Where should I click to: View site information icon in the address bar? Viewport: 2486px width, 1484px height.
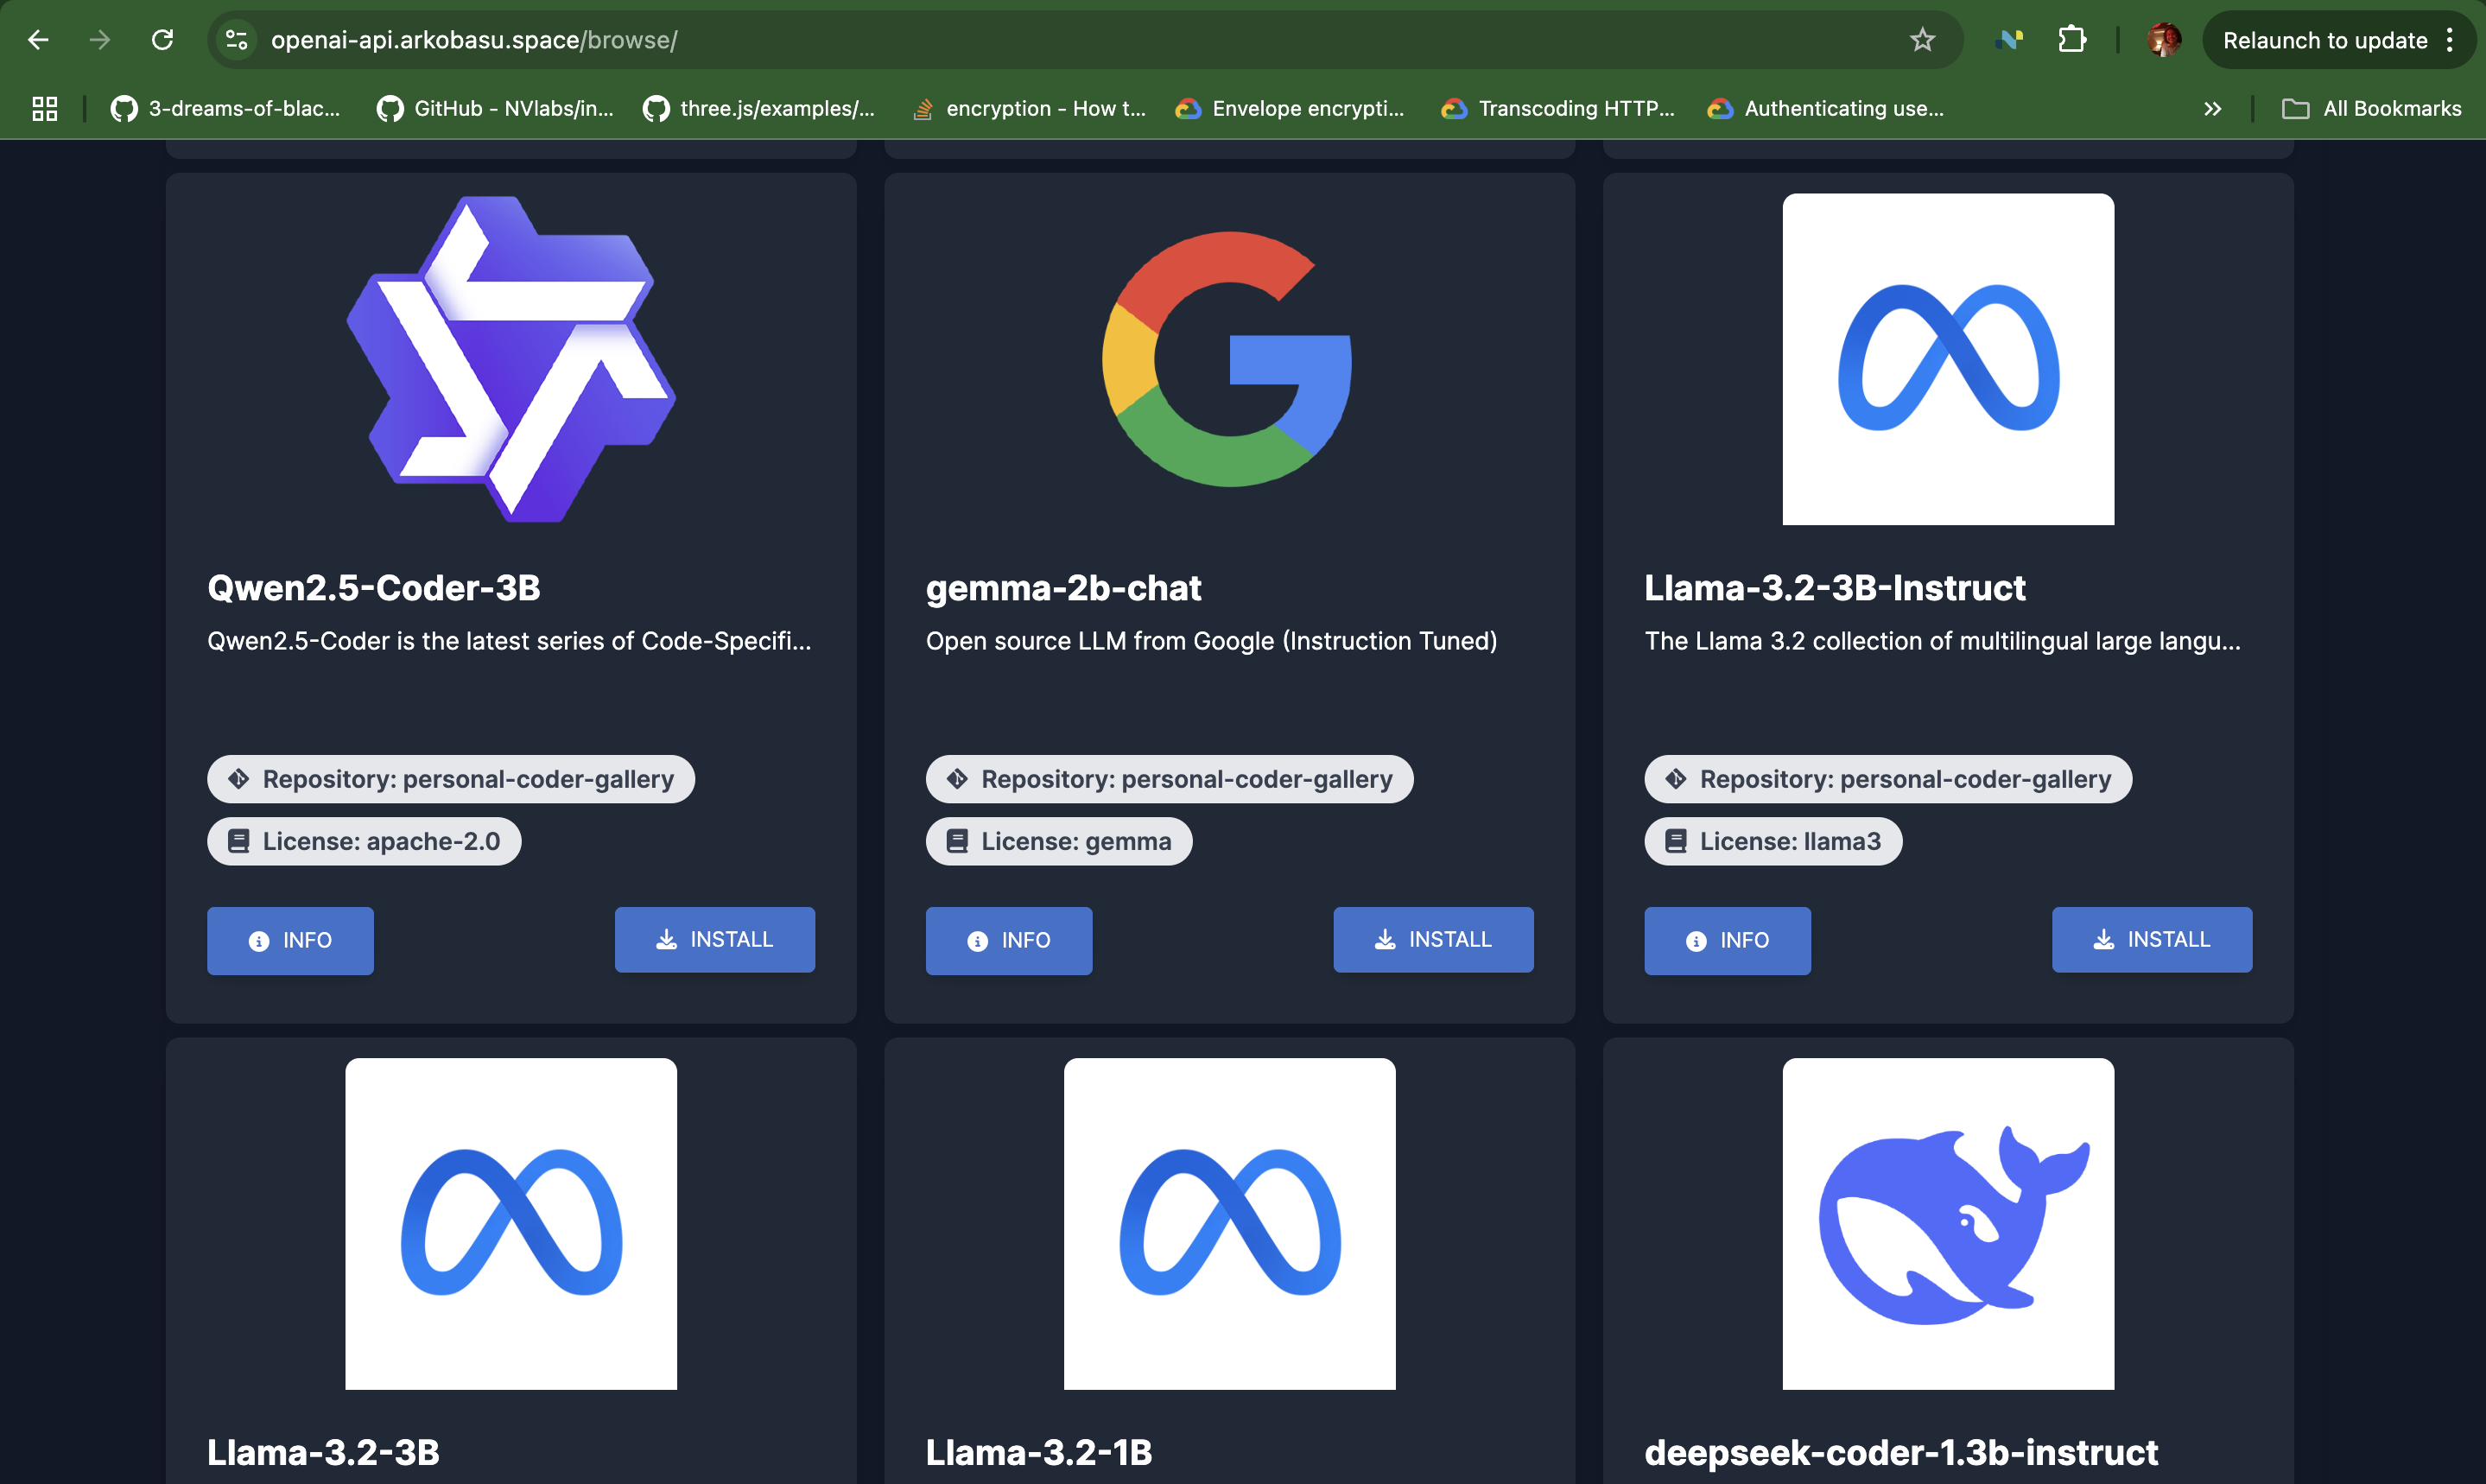click(237, 40)
